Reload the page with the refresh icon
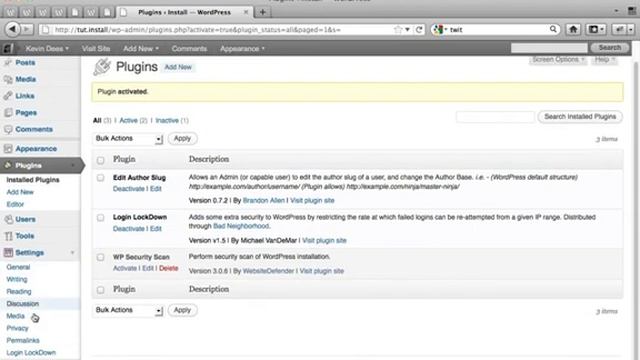Image resolution: width=640 pixels, height=360 pixels. (x=419, y=29)
